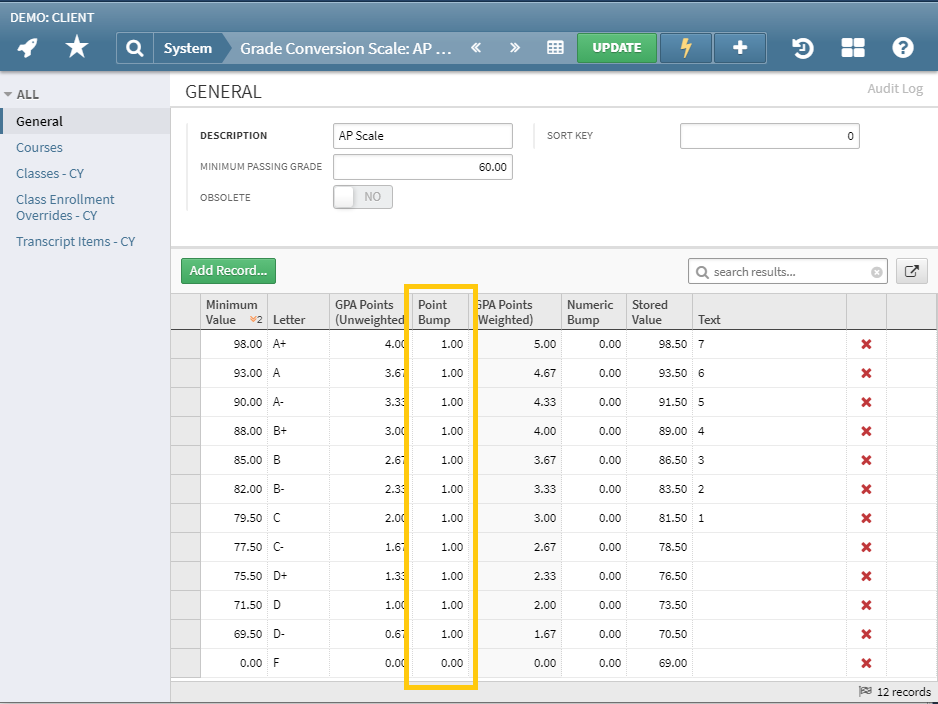Toggle the Obsolete switch

pos(362,197)
